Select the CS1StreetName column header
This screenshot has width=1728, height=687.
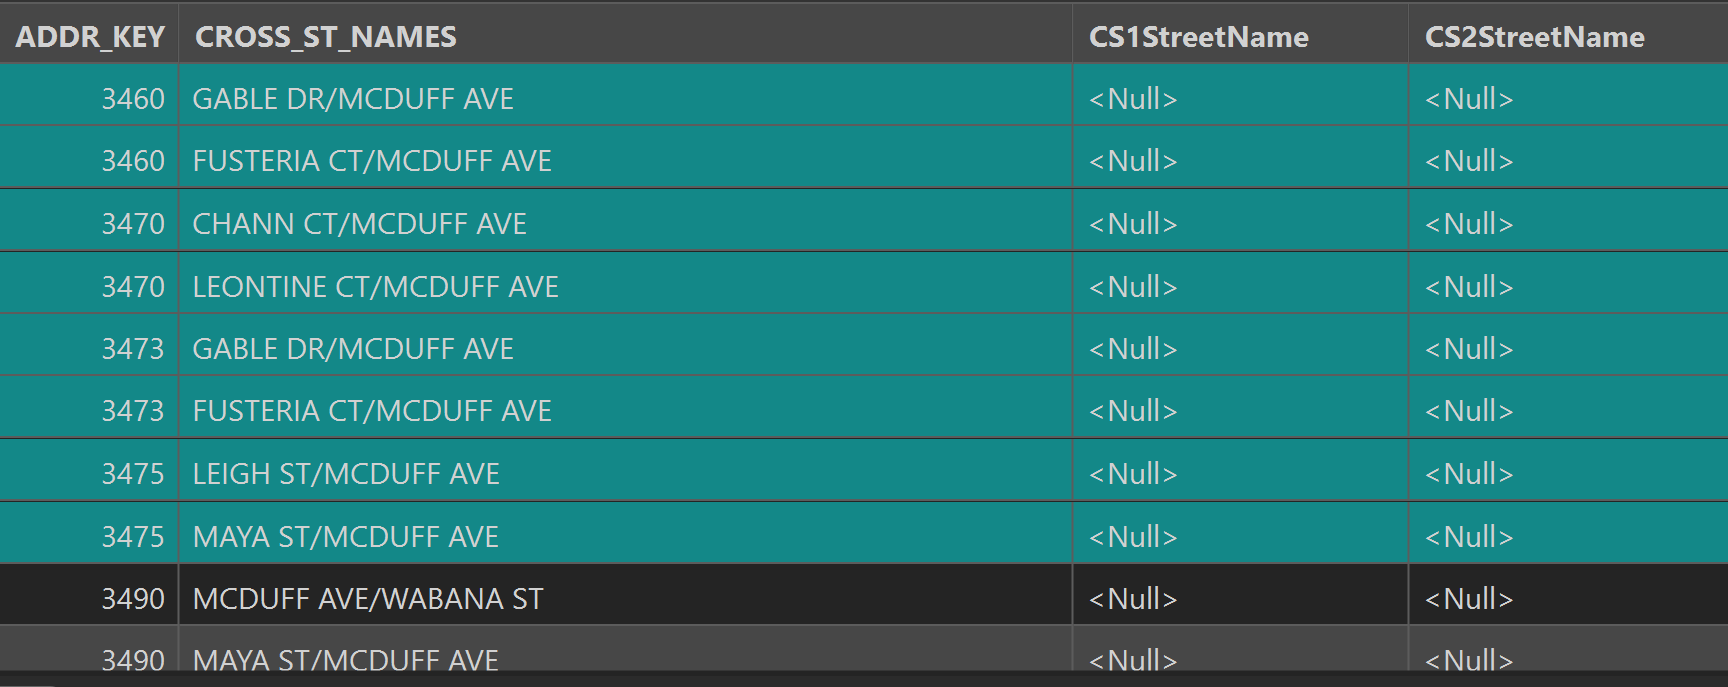coord(1198,37)
